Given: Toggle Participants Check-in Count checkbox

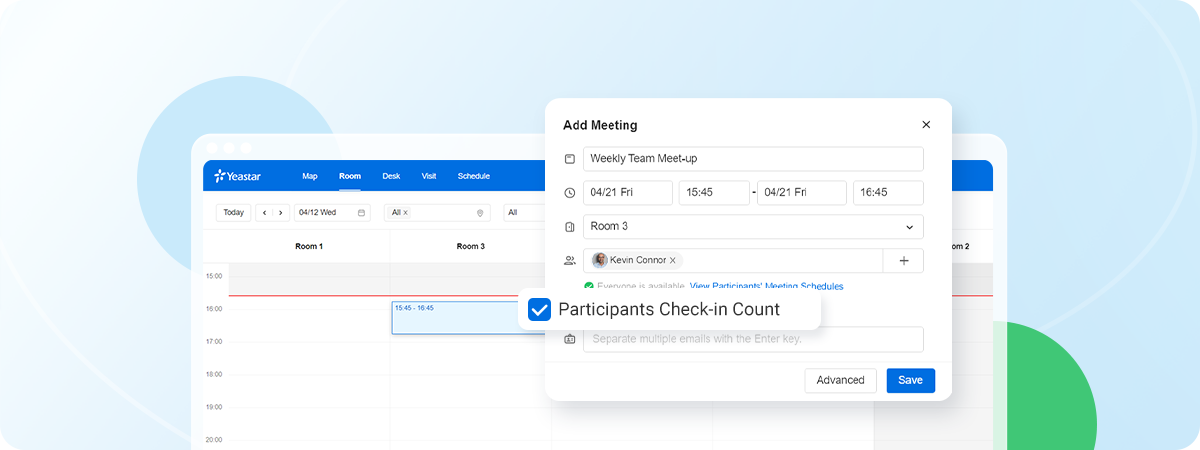Looking at the screenshot, I should (539, 310).
